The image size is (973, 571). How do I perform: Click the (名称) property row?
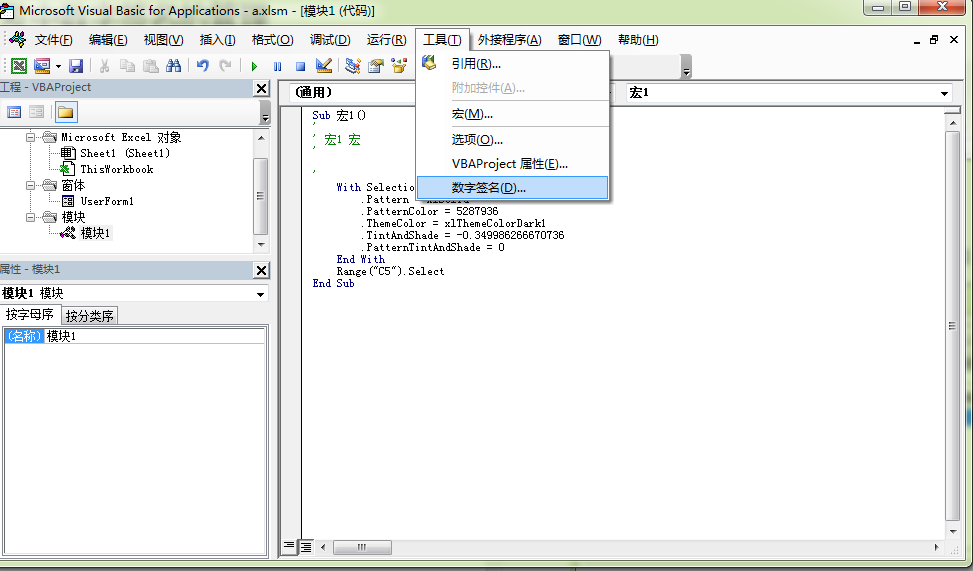pyautogui.click(x=134, y=336)
